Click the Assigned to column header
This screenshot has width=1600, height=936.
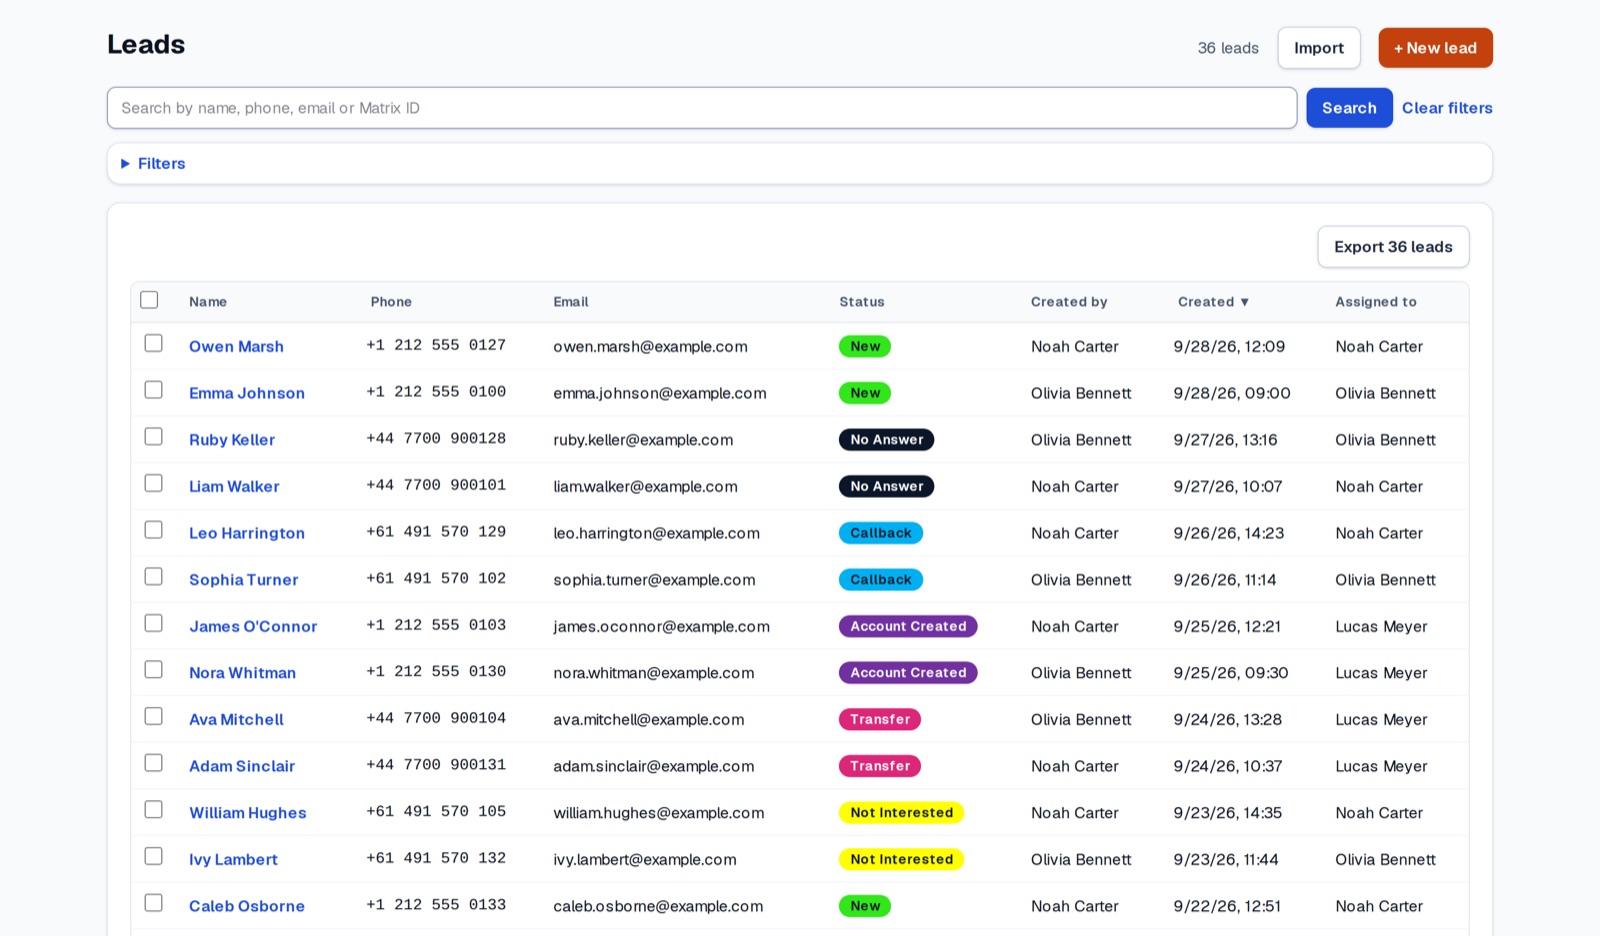[x=1376, y=302]
